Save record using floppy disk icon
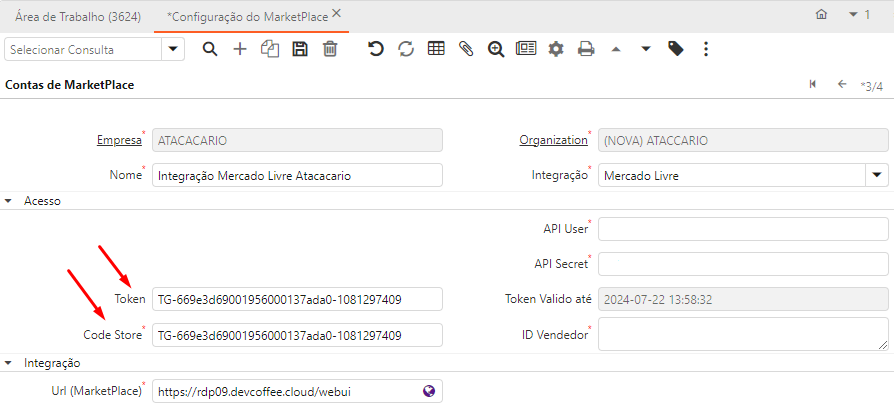The image size is (894, 407). pyautogui.click(x=299, y=49)
